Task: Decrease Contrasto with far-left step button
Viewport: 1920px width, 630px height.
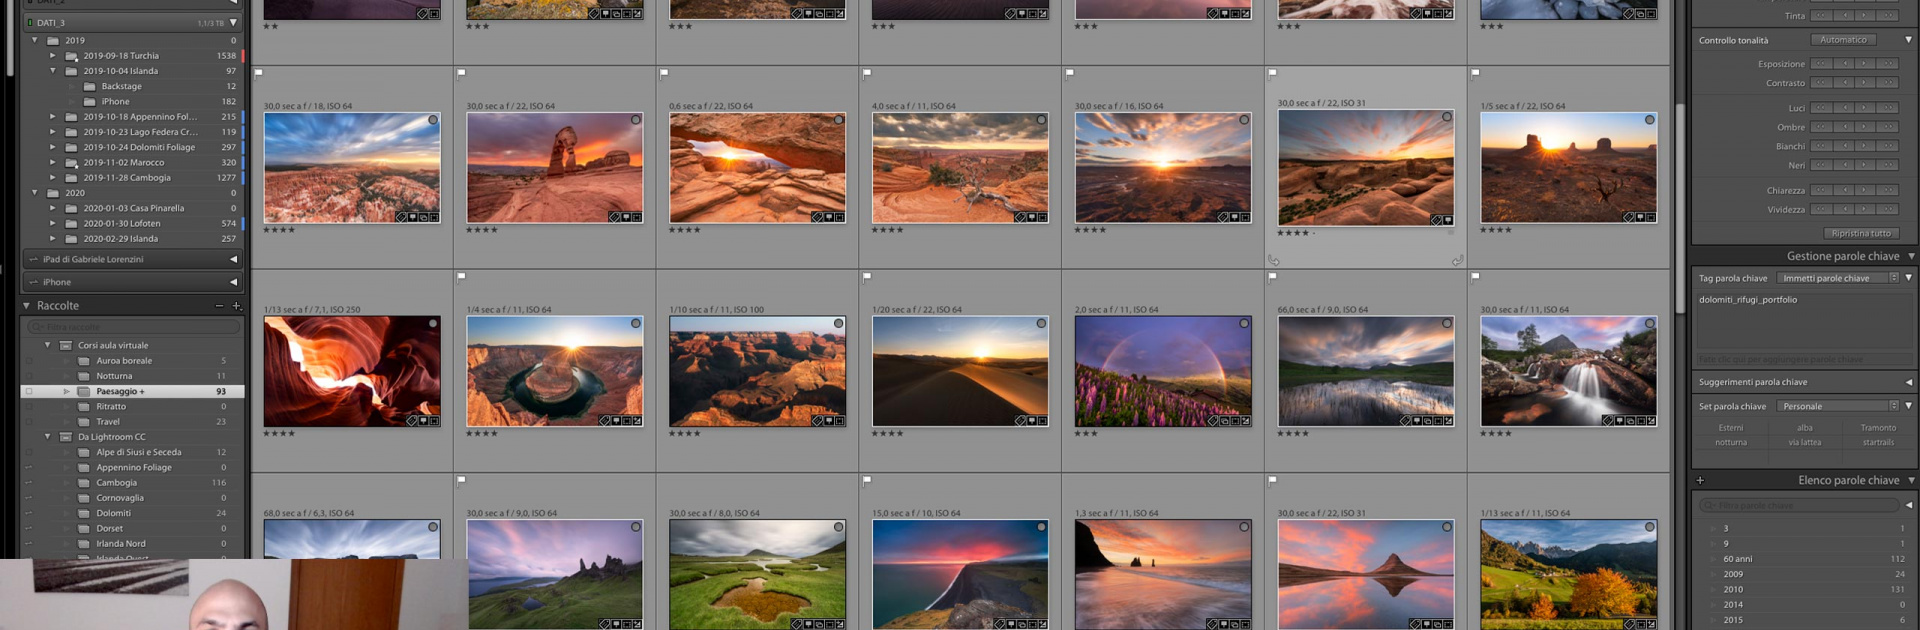Action: point(1821,83)
